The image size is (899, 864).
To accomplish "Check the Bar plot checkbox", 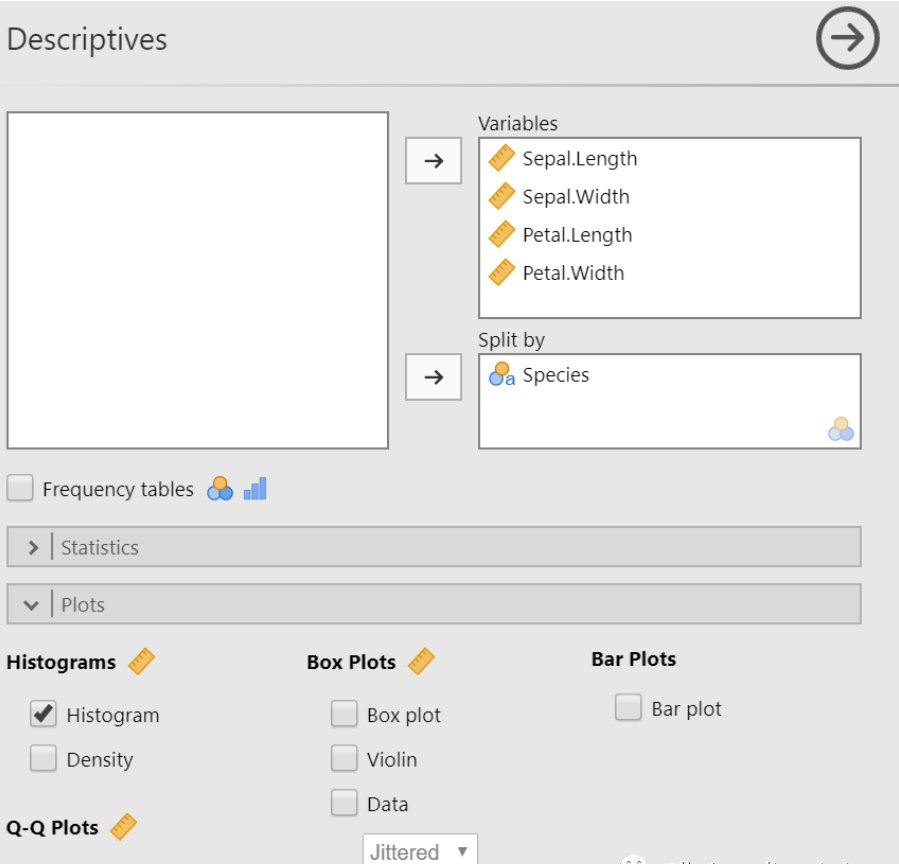I will pyautogui.click(x=628, y=708).
